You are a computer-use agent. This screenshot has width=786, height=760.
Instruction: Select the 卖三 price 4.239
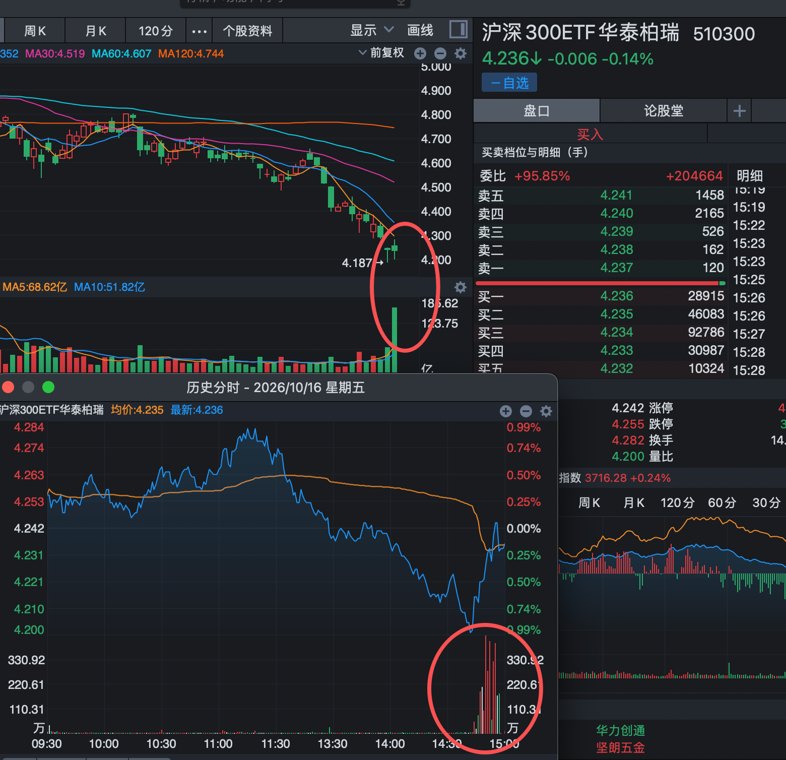tap(617, 231)
